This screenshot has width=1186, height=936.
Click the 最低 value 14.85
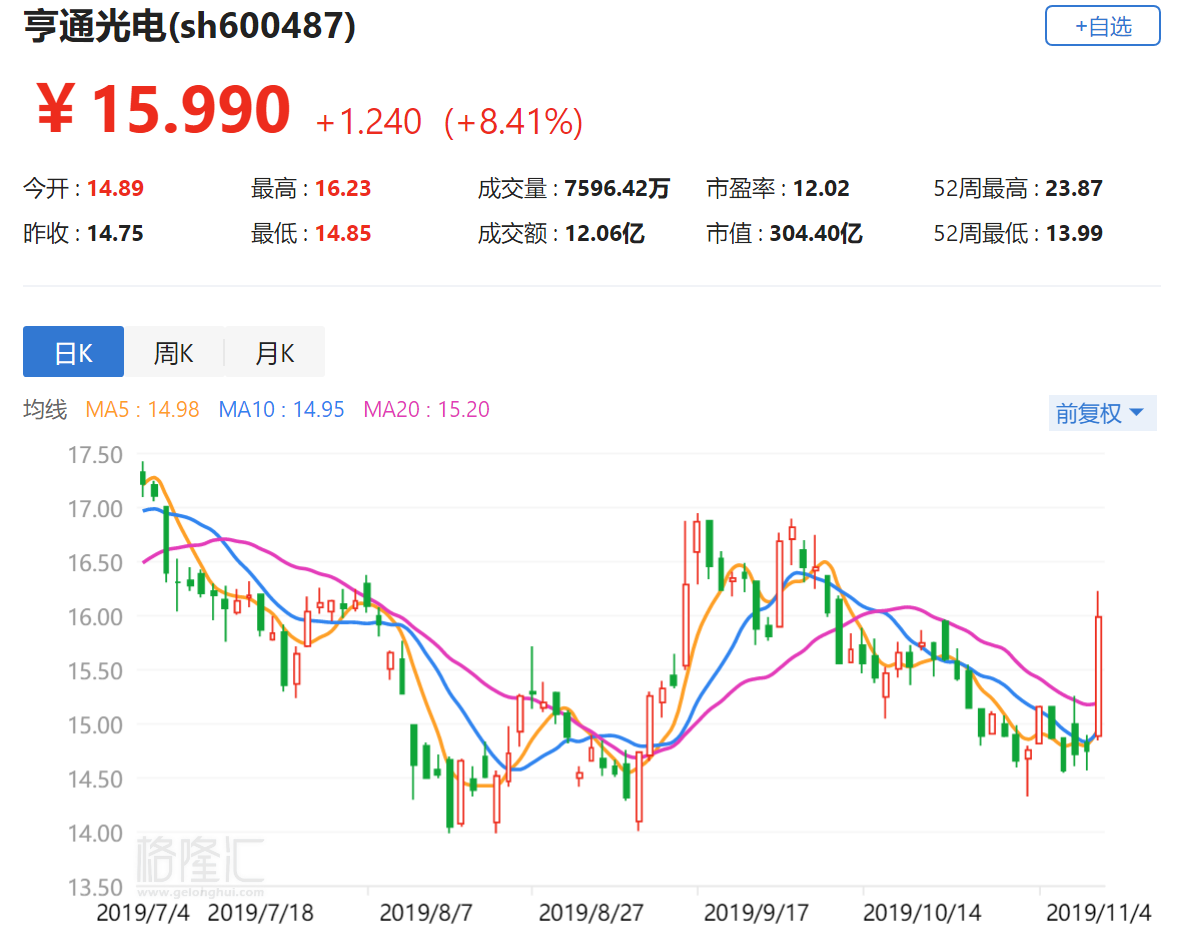point(343,233)
